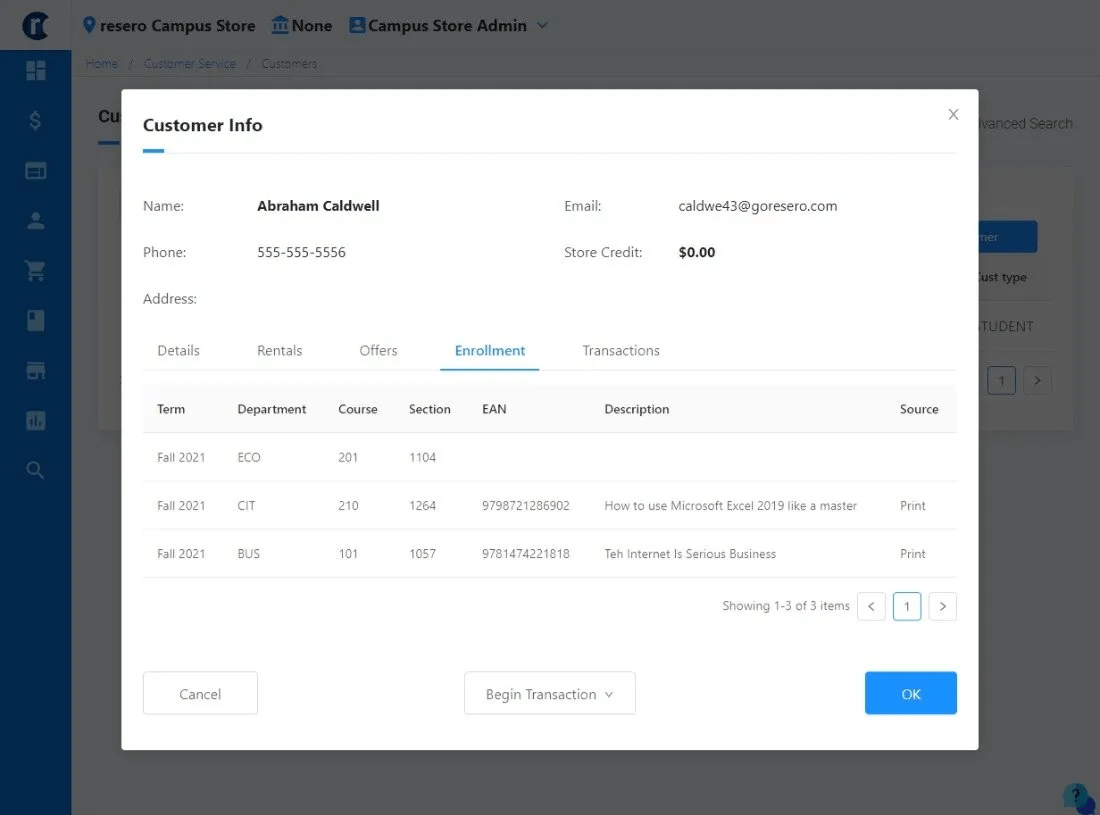Click the Department column header

coord(271,409)
